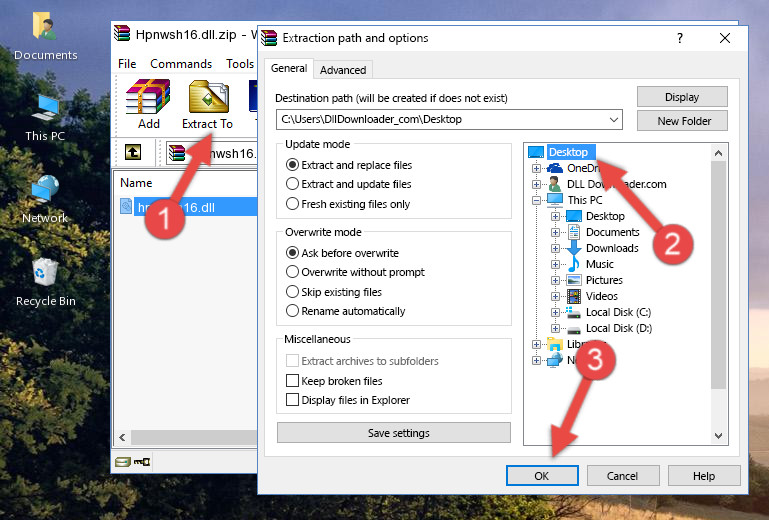Expand the Music tree node

tap(555, 264)
